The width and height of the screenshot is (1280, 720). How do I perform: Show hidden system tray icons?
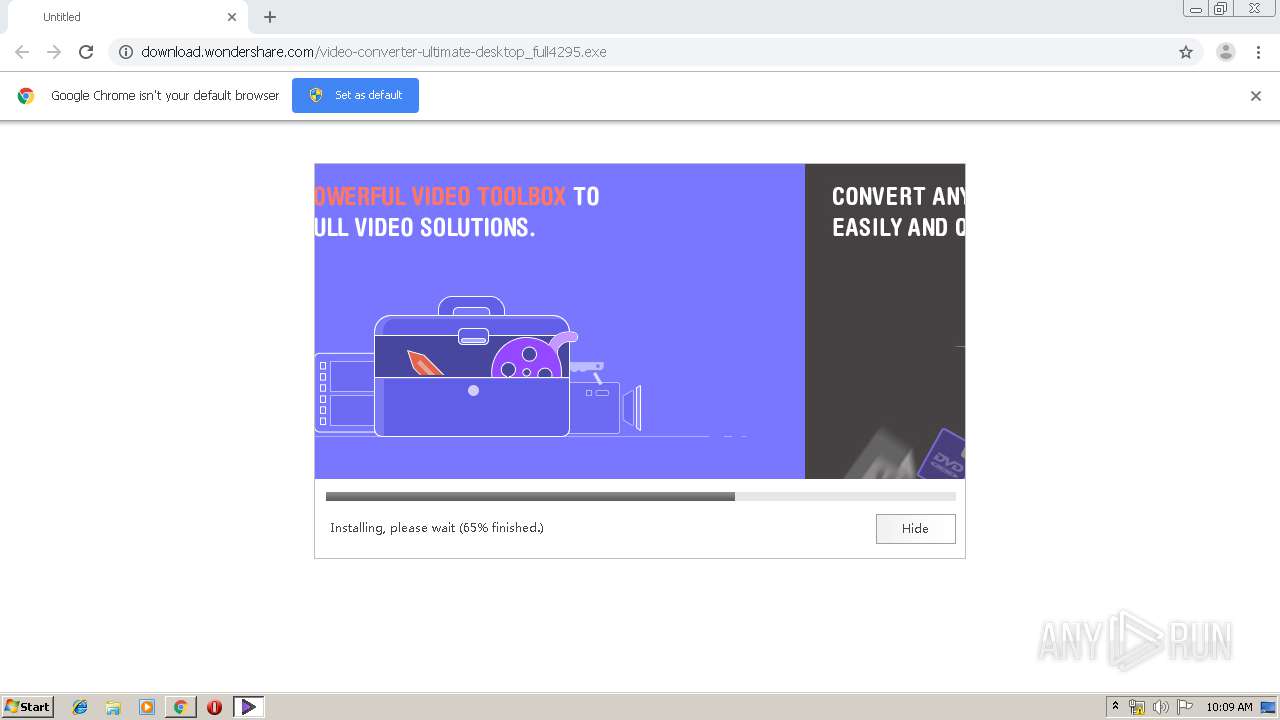(x=1115, y=707)
